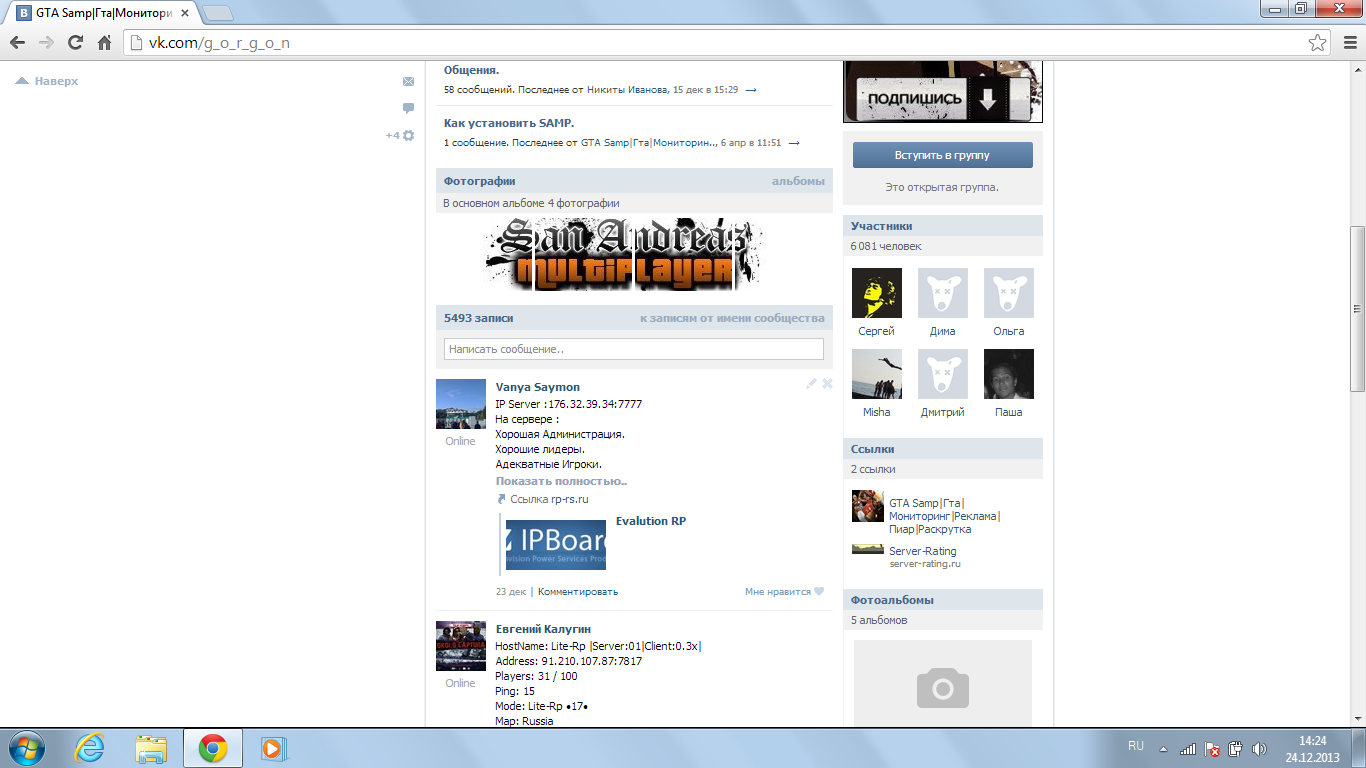Viewport: 1366px width, 768px height.
Task: Select the GTA Samp browser tab
Action: [104, 12]
